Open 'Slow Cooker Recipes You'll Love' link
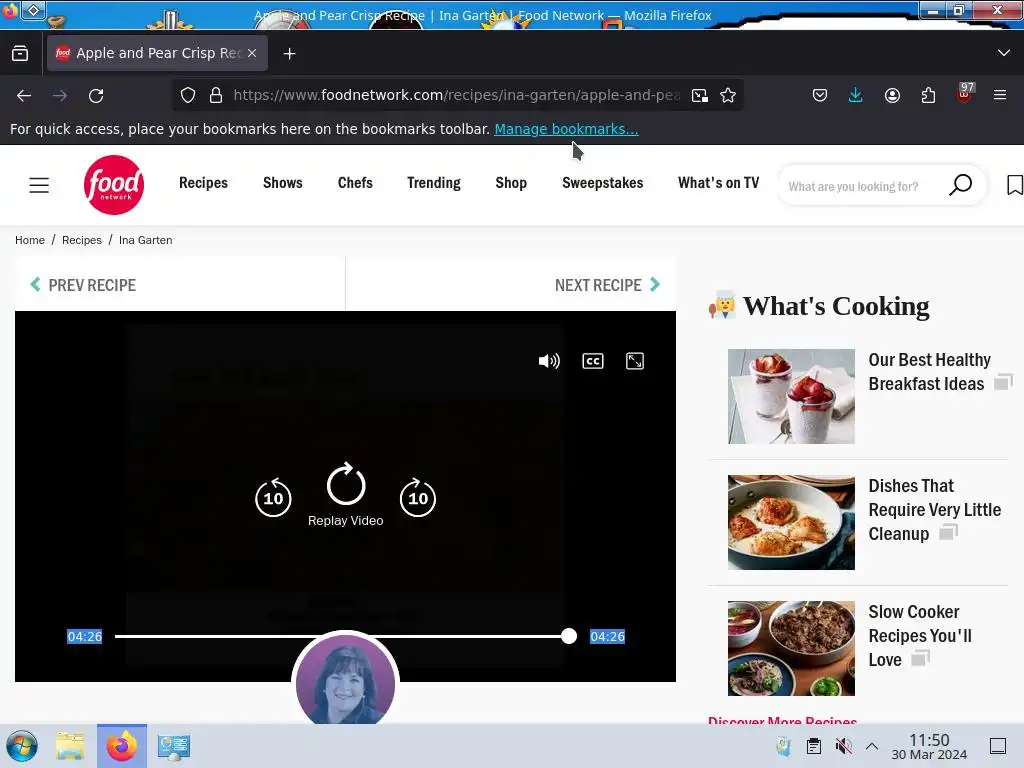Viewport: 1024px width, 768px height. point(920,635)
